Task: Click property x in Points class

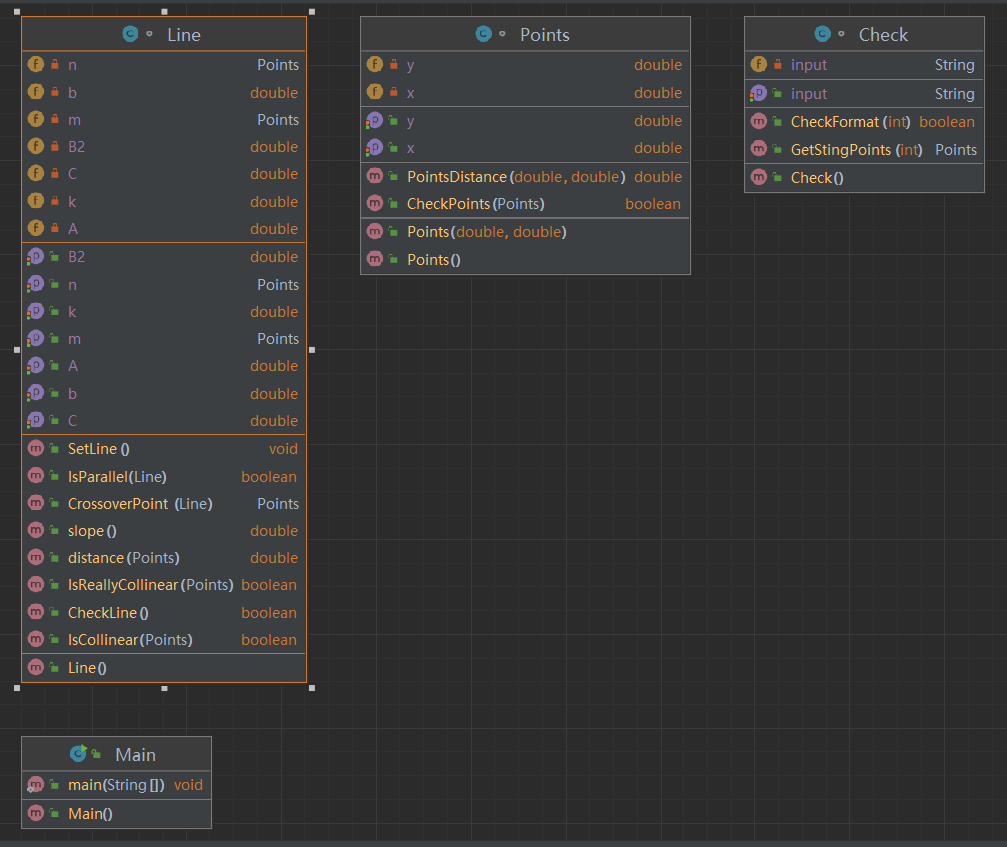Action: (x=410, y=148)
